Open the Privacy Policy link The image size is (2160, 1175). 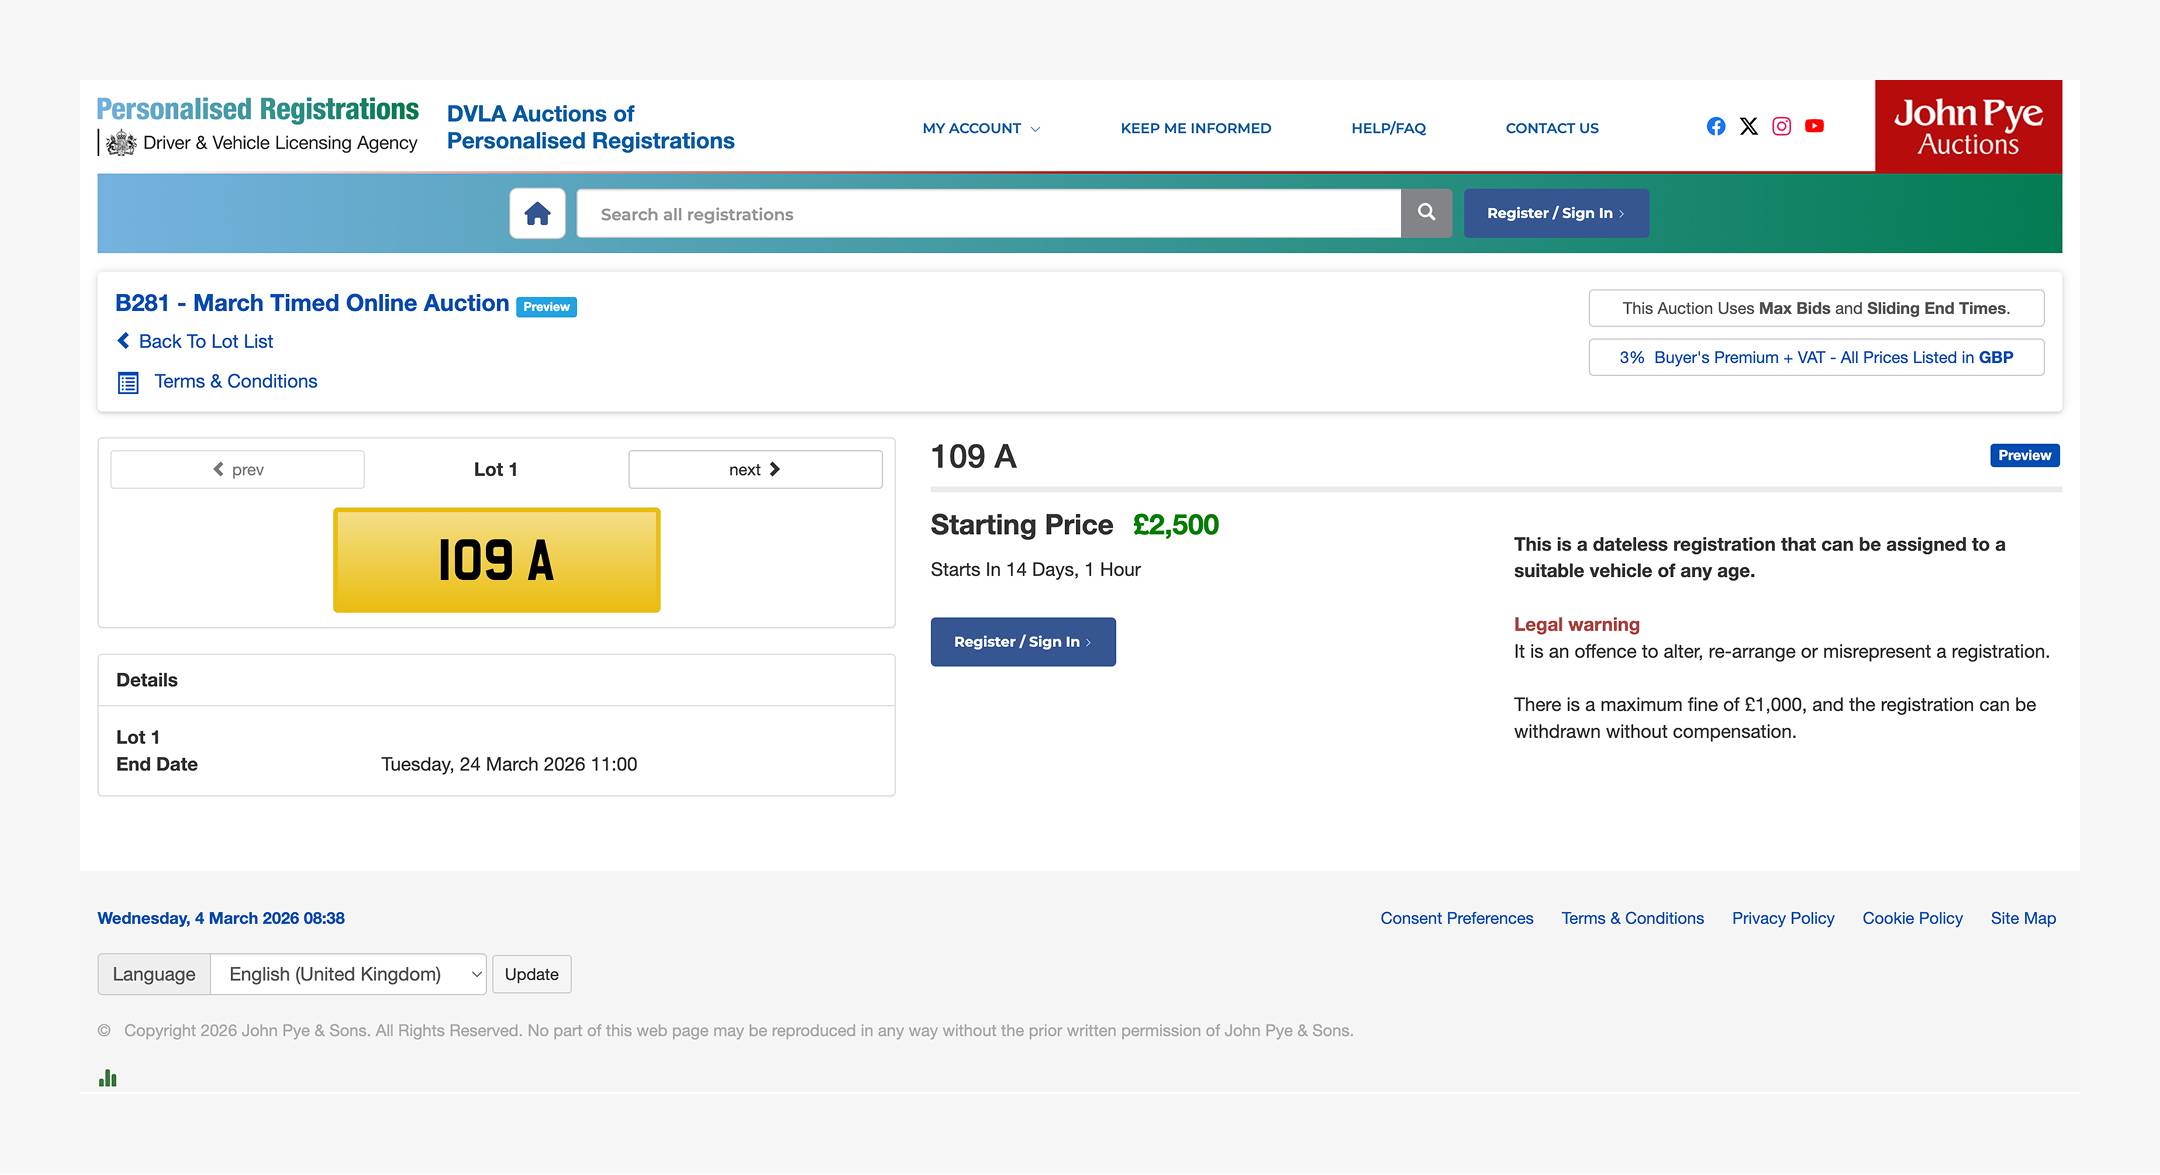(1783, 918)
